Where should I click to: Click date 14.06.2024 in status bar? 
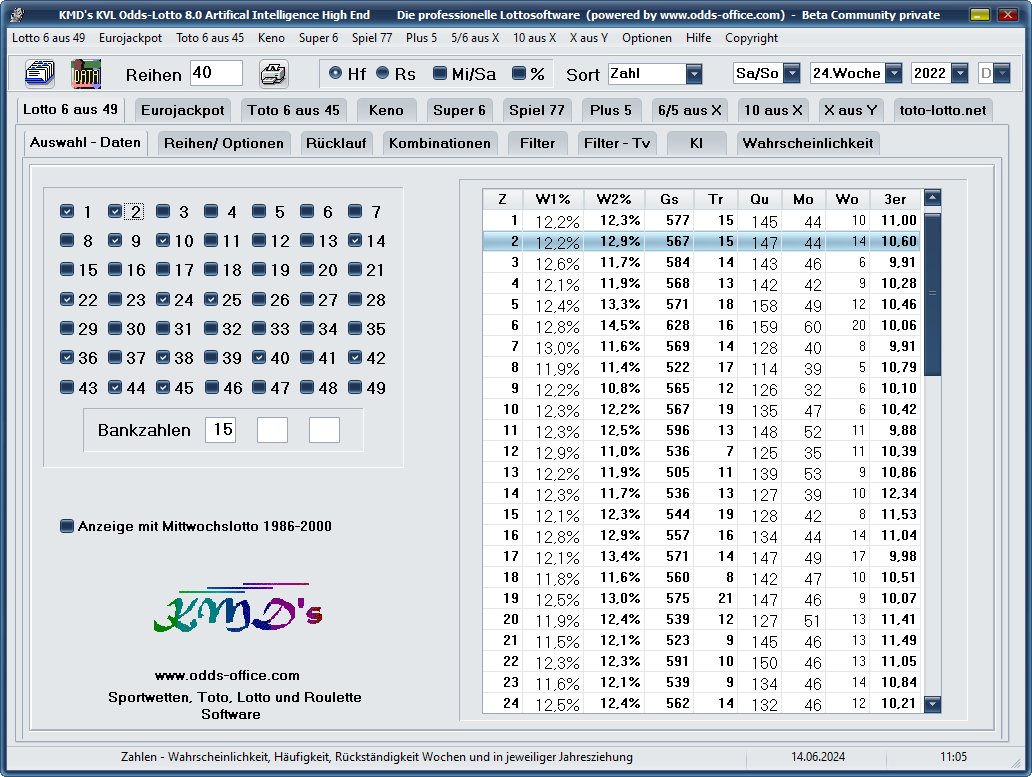pos(817,757)
